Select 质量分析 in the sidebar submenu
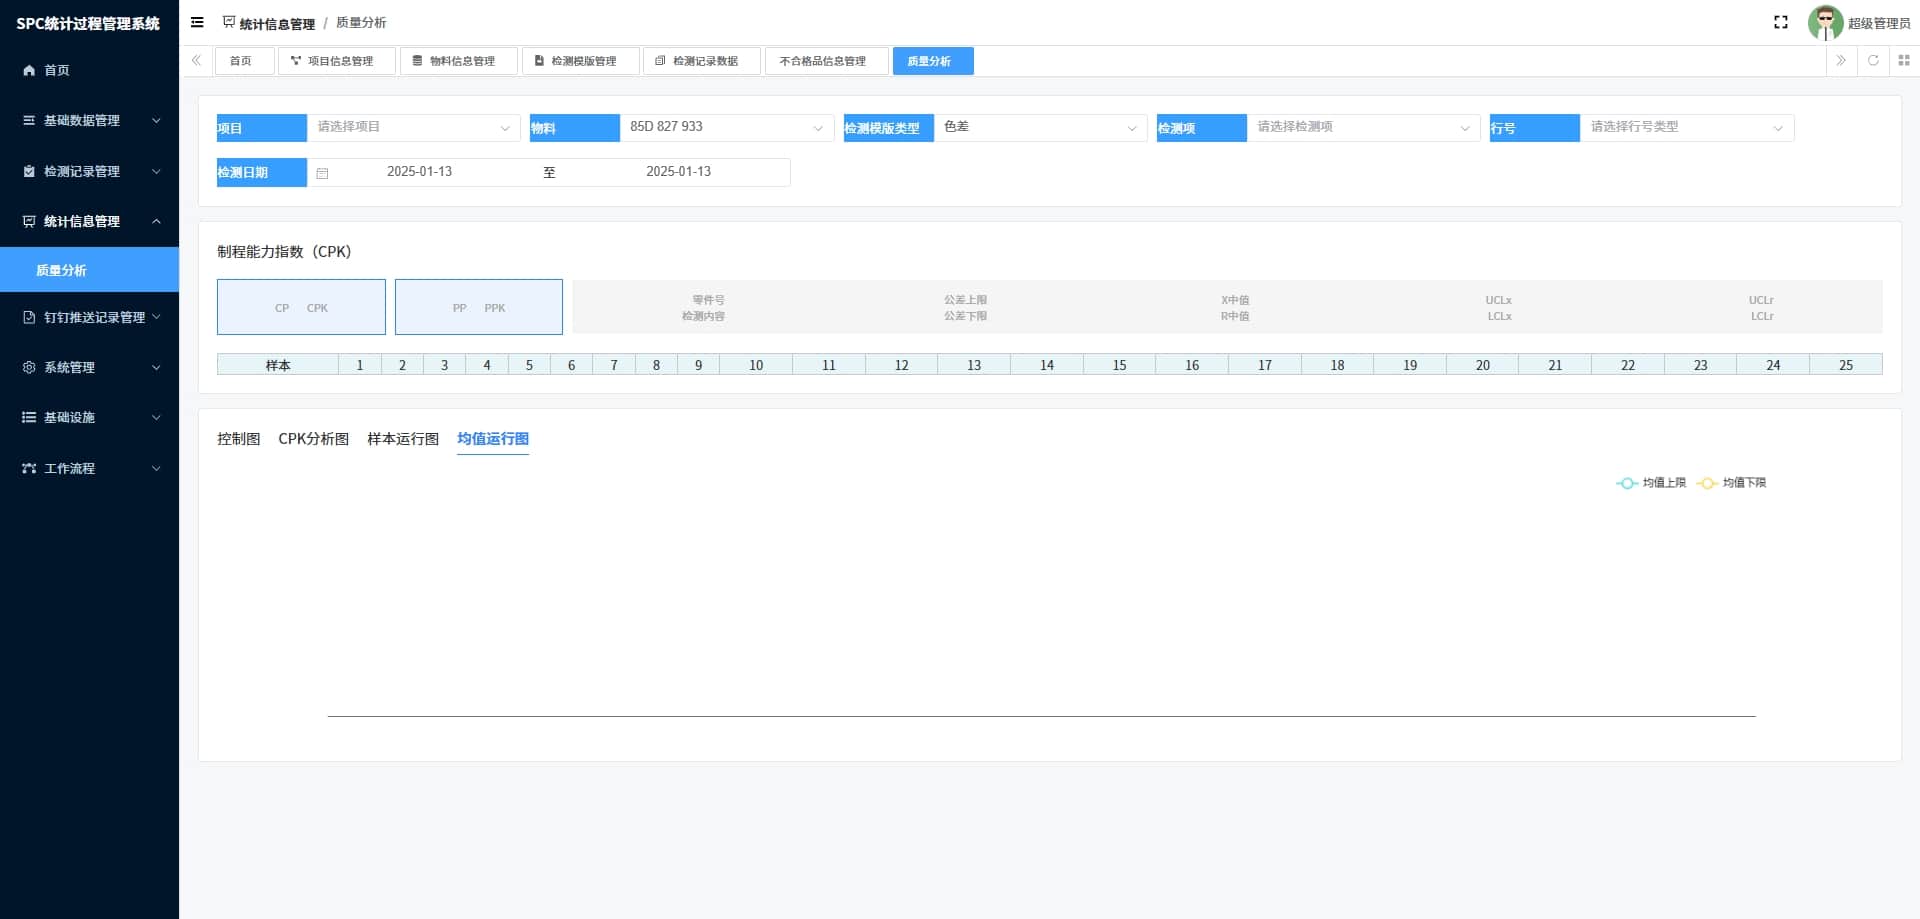The width and height of the screenshot is (1920, 919). coord(89,270)
